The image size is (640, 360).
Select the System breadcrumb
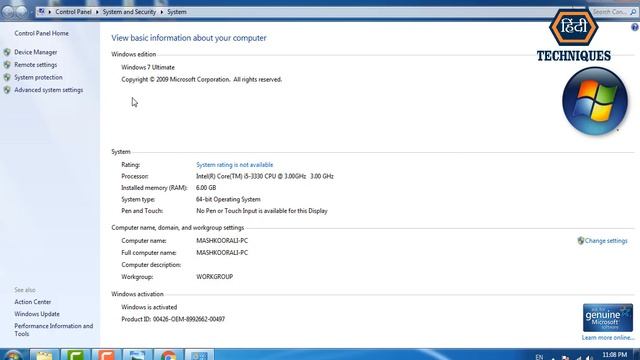177,12
